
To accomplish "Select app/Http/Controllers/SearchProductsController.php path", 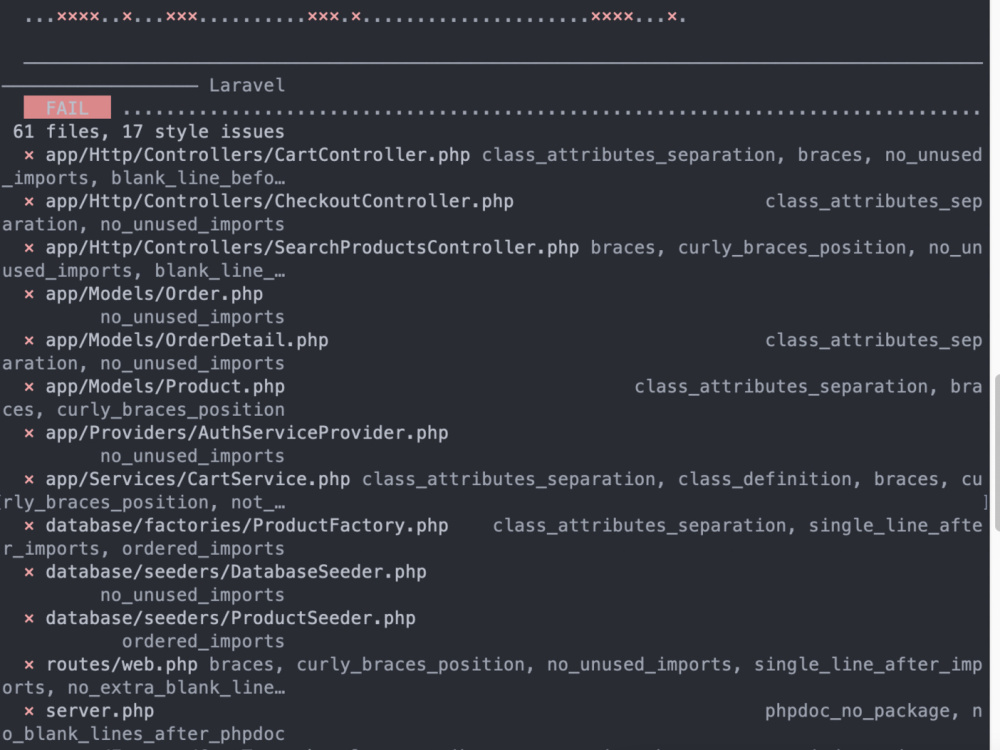I will point(312,247).
